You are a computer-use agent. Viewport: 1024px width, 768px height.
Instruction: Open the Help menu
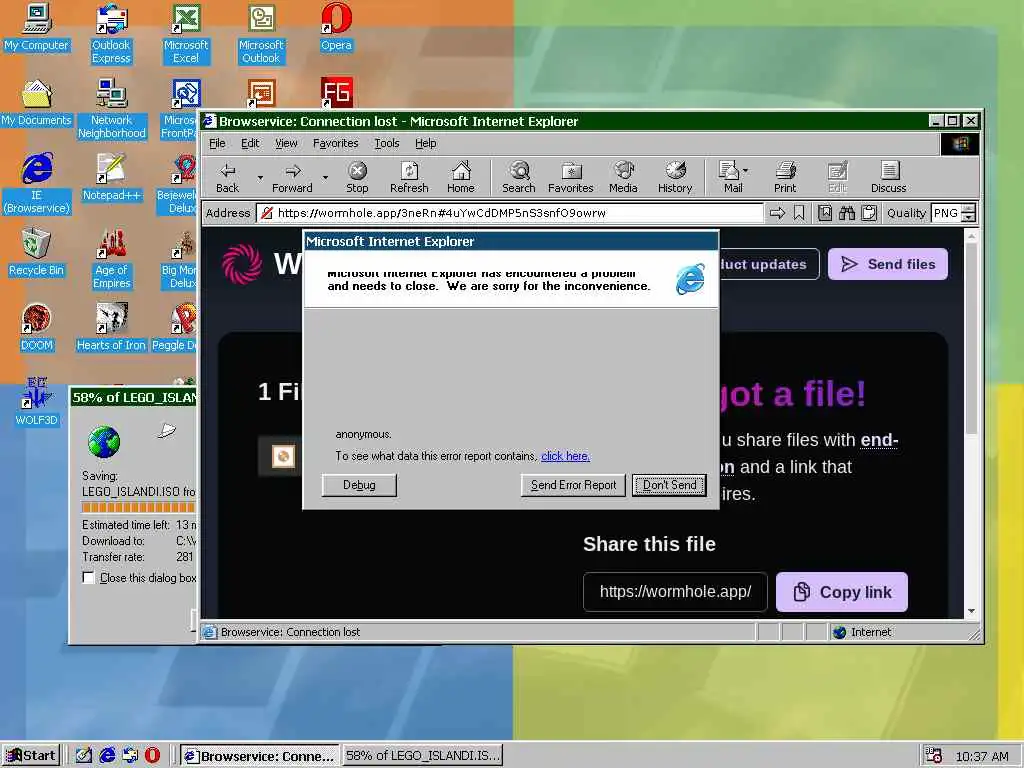pyautogui.click(x=425, y=143)
